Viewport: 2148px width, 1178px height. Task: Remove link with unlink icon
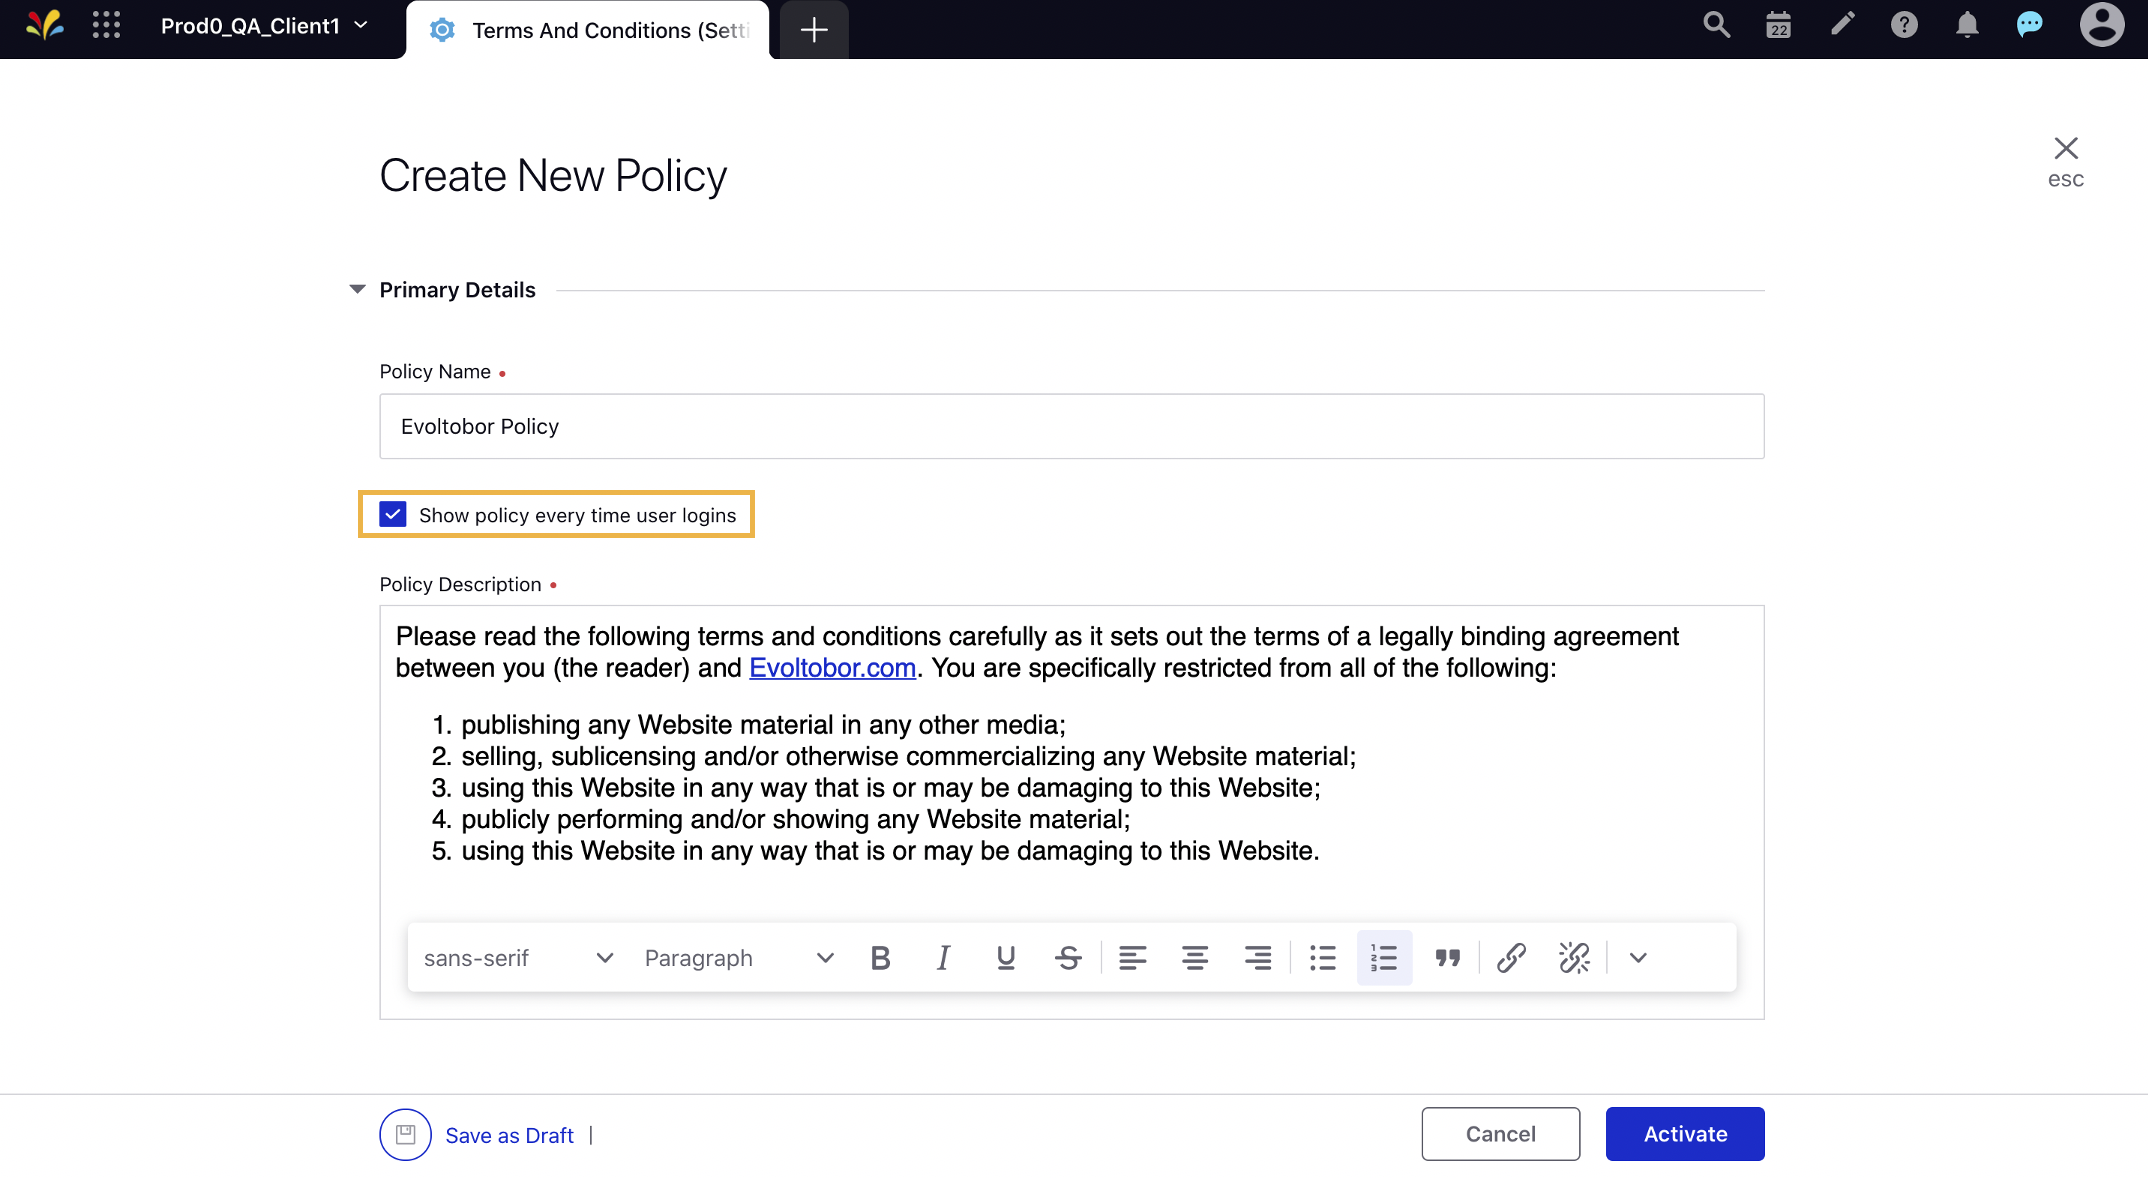[1574, 958]
